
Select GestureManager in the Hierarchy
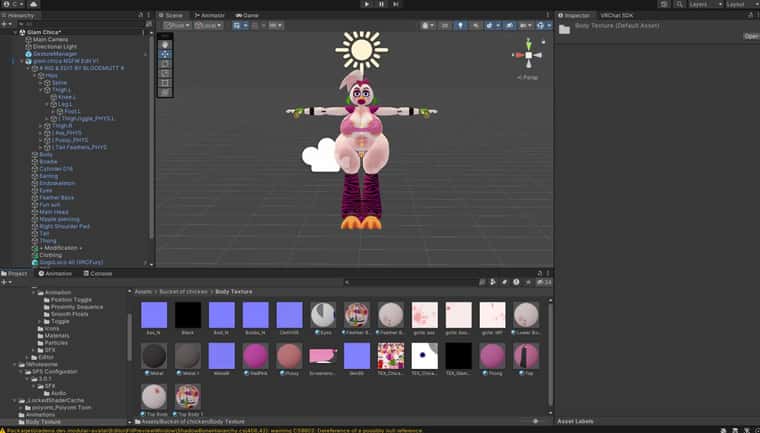55,54
